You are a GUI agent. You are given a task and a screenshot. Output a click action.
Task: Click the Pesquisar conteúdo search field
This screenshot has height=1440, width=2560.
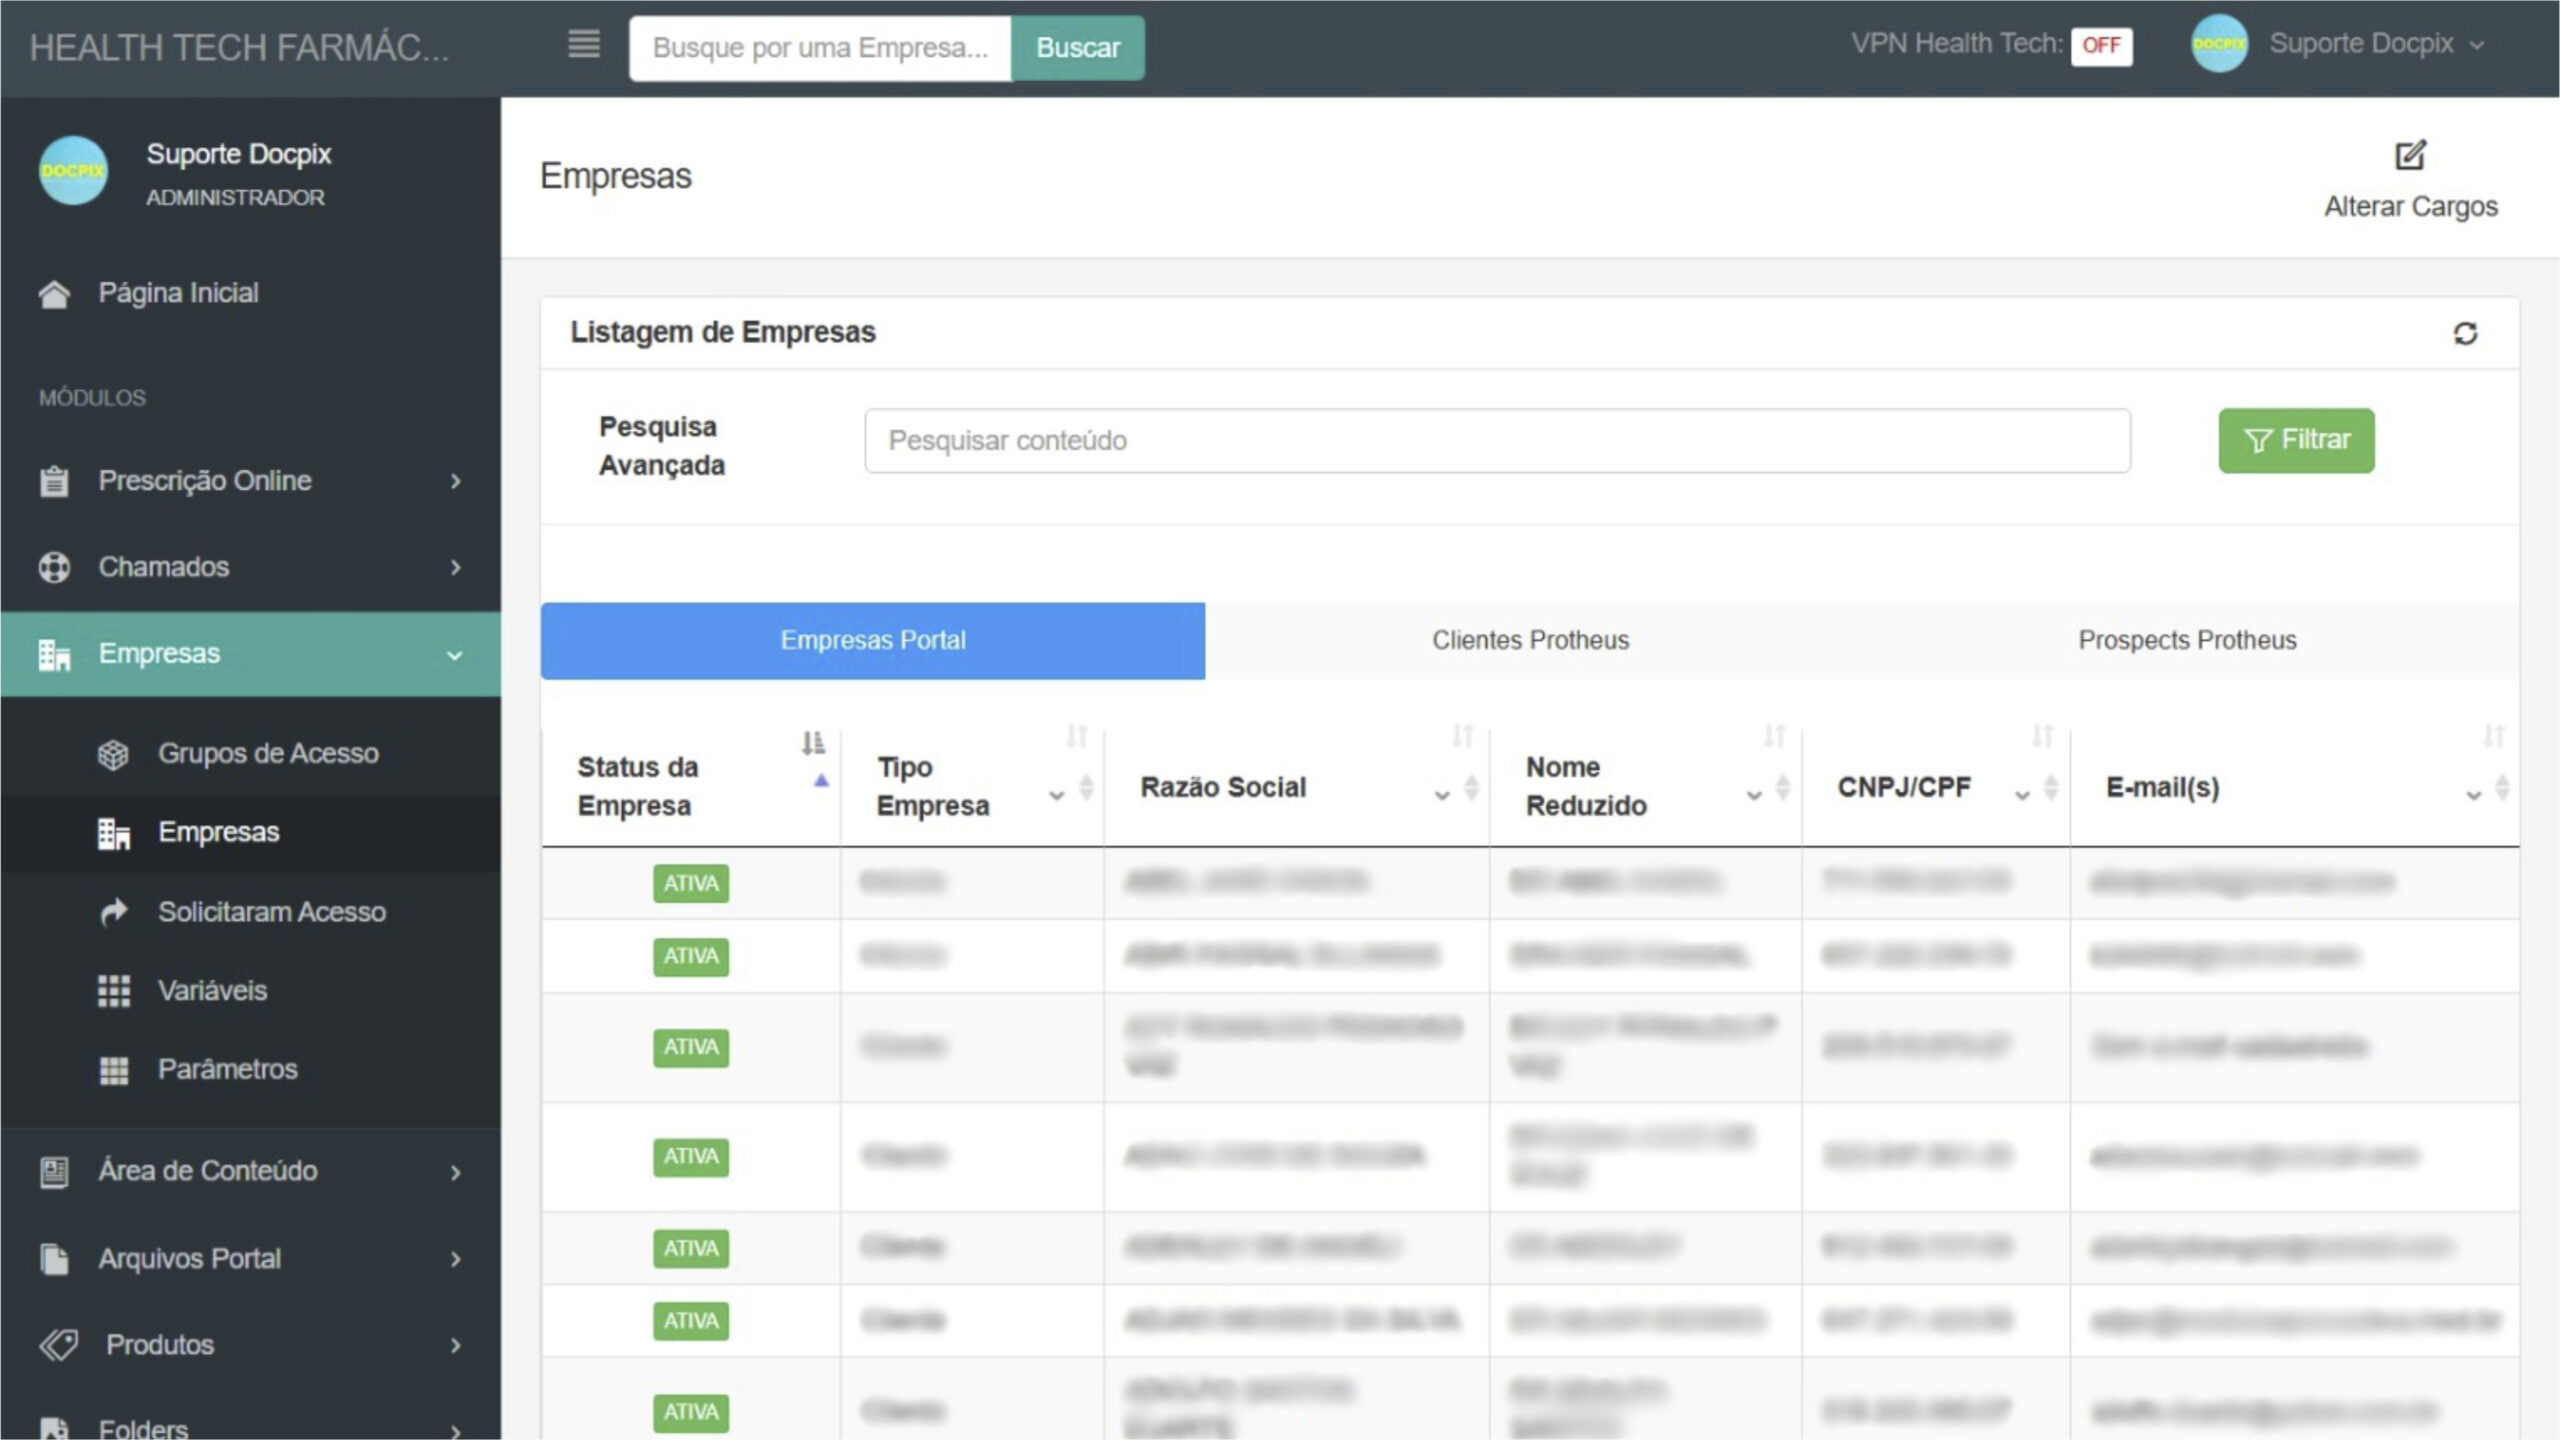click(x=1496, y=440)
